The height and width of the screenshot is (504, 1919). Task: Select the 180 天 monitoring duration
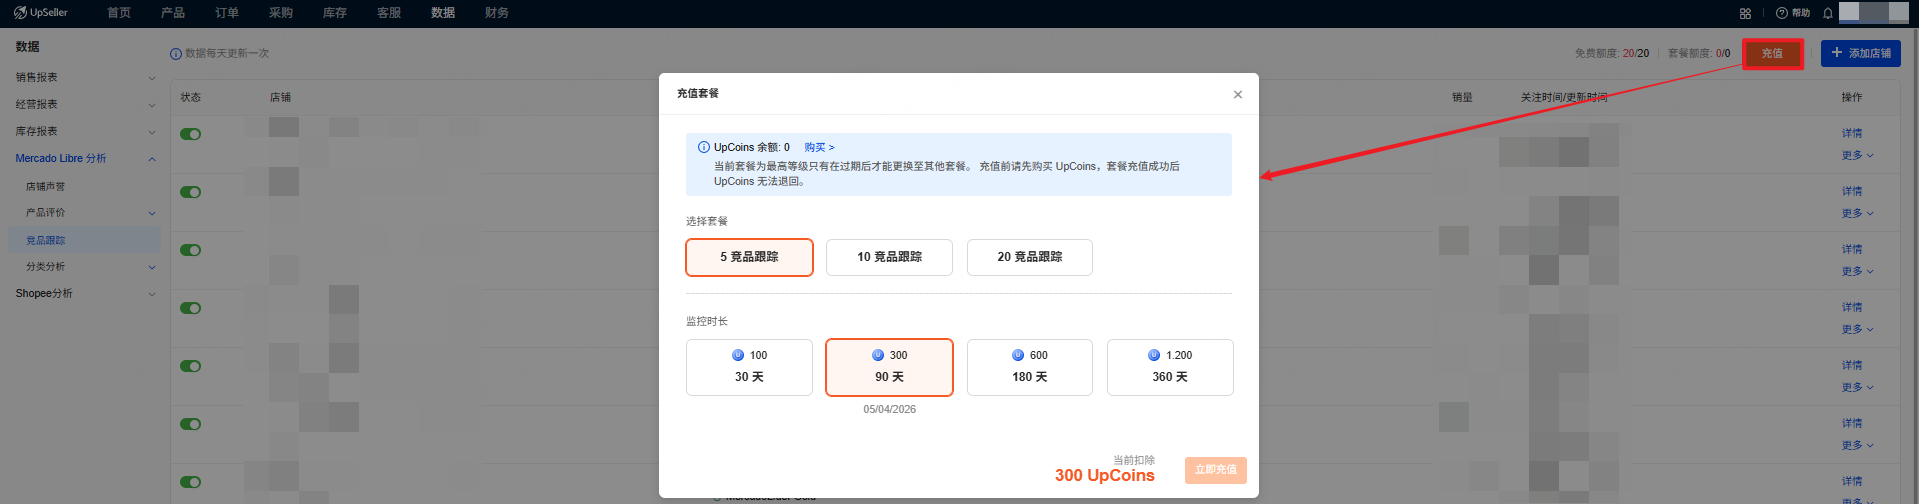[1029, 367]
